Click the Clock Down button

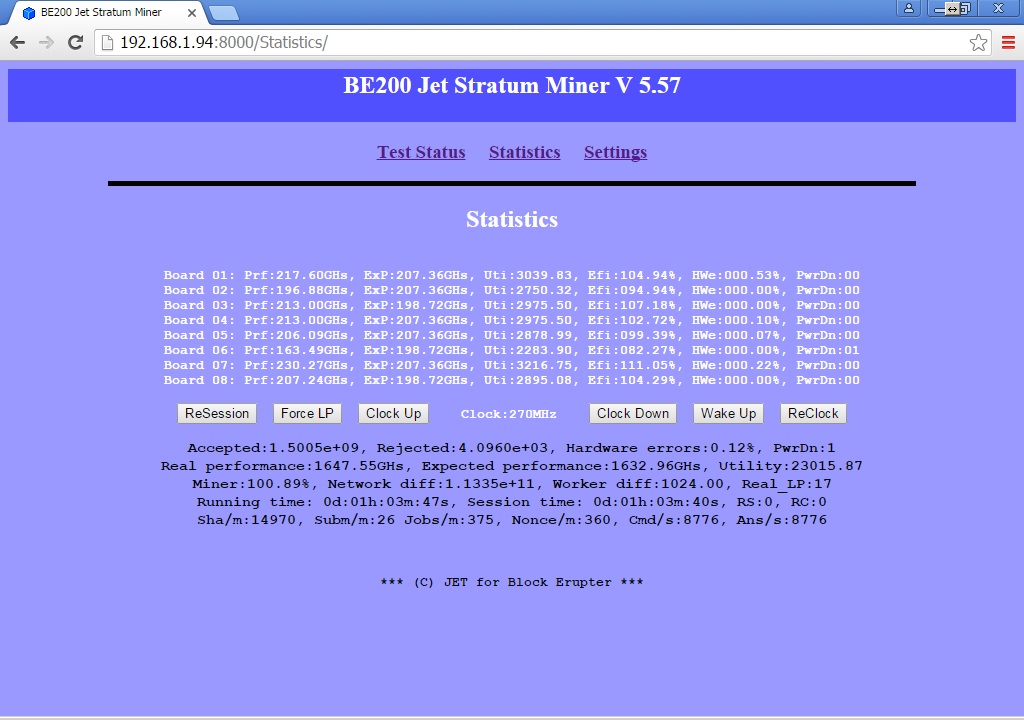click(x=633, y=414)
